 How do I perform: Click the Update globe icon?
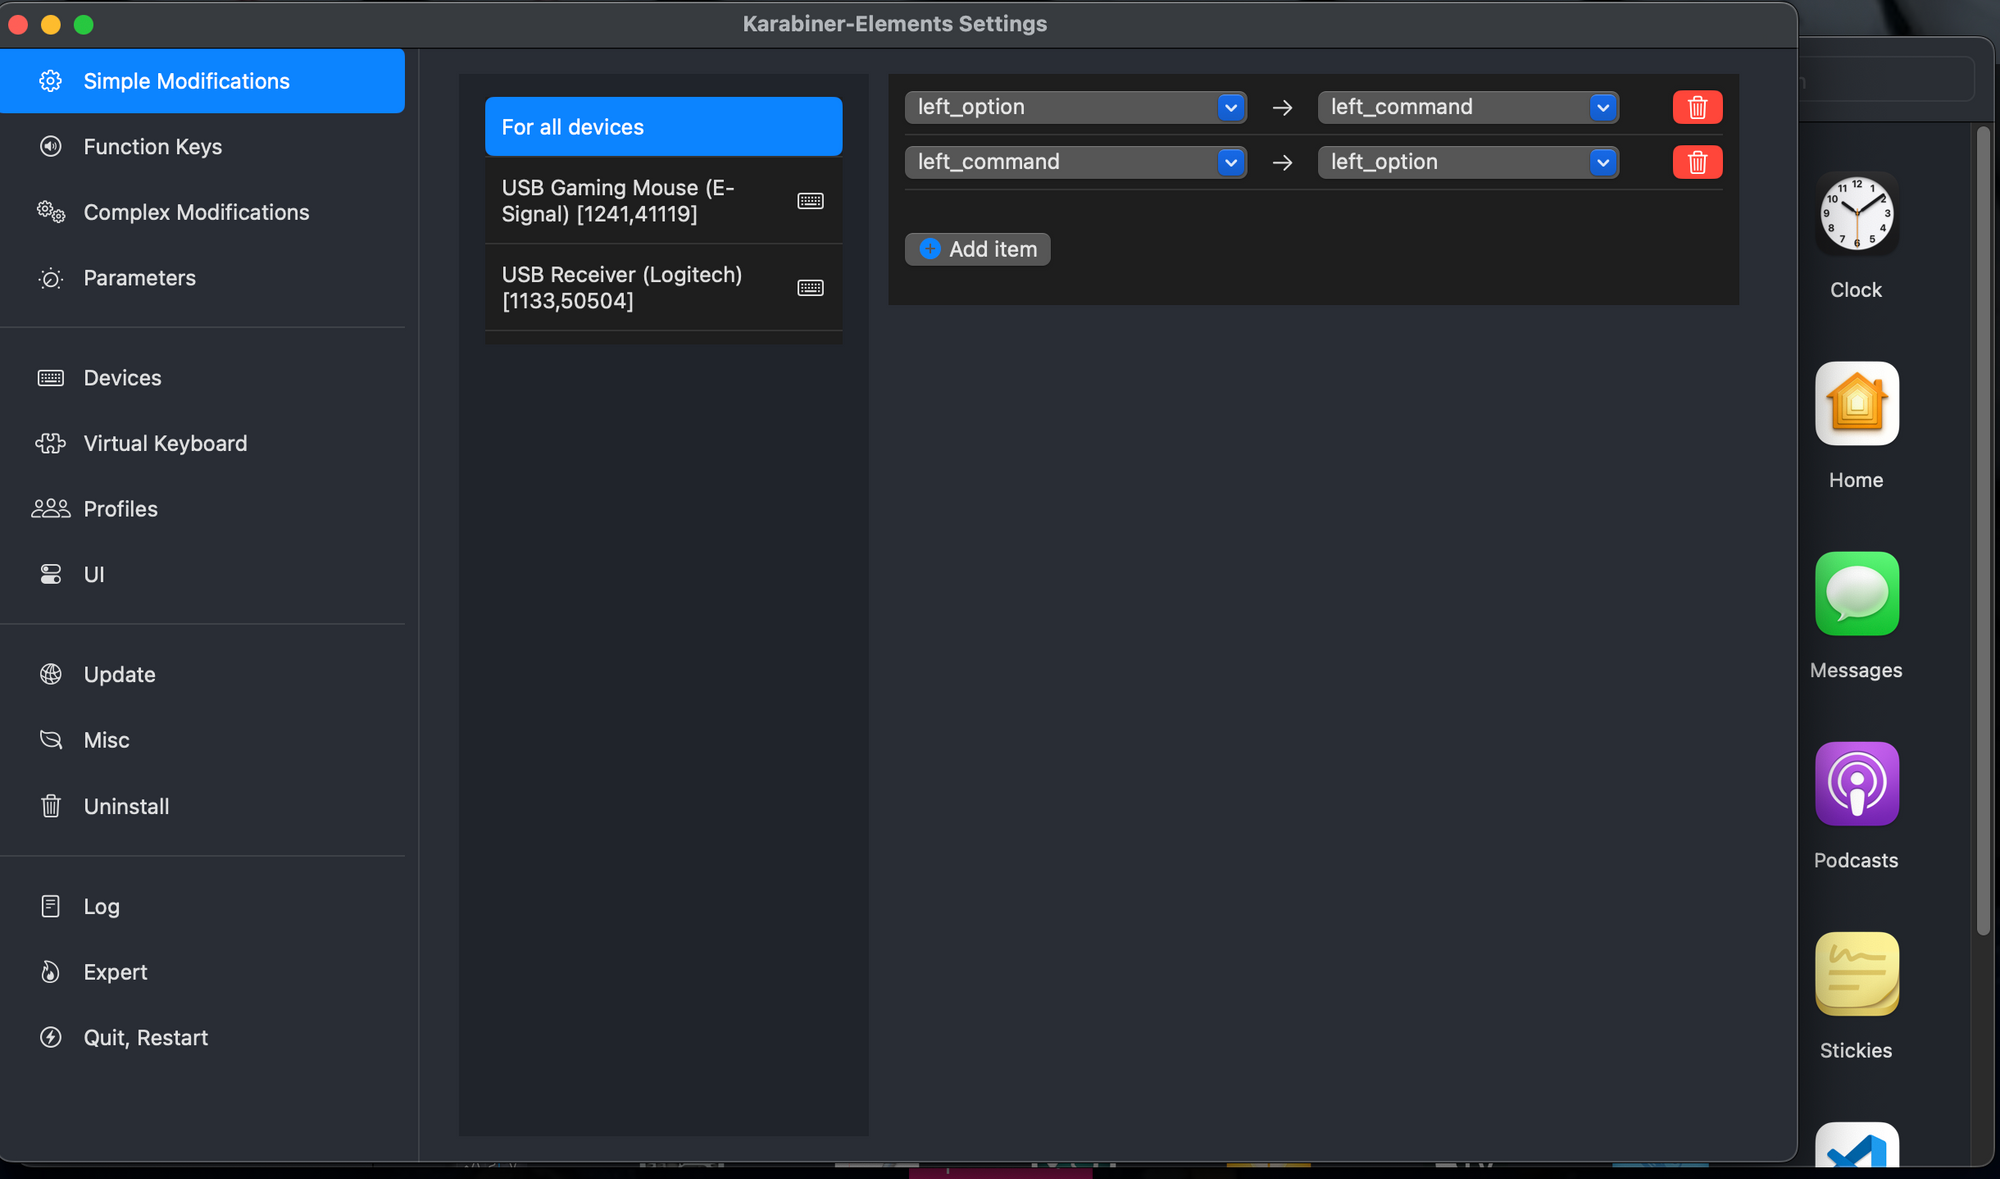coord(50,674)
